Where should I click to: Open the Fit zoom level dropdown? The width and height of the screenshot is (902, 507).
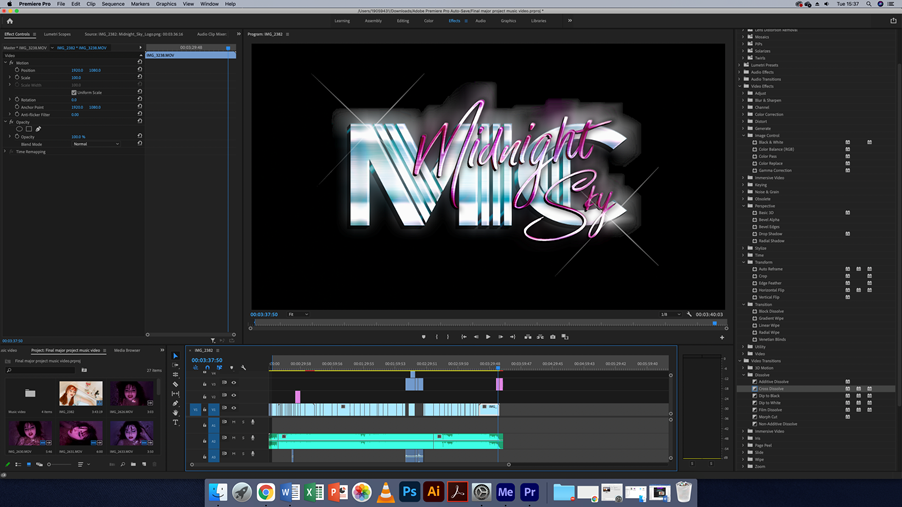tap(298, 314)
